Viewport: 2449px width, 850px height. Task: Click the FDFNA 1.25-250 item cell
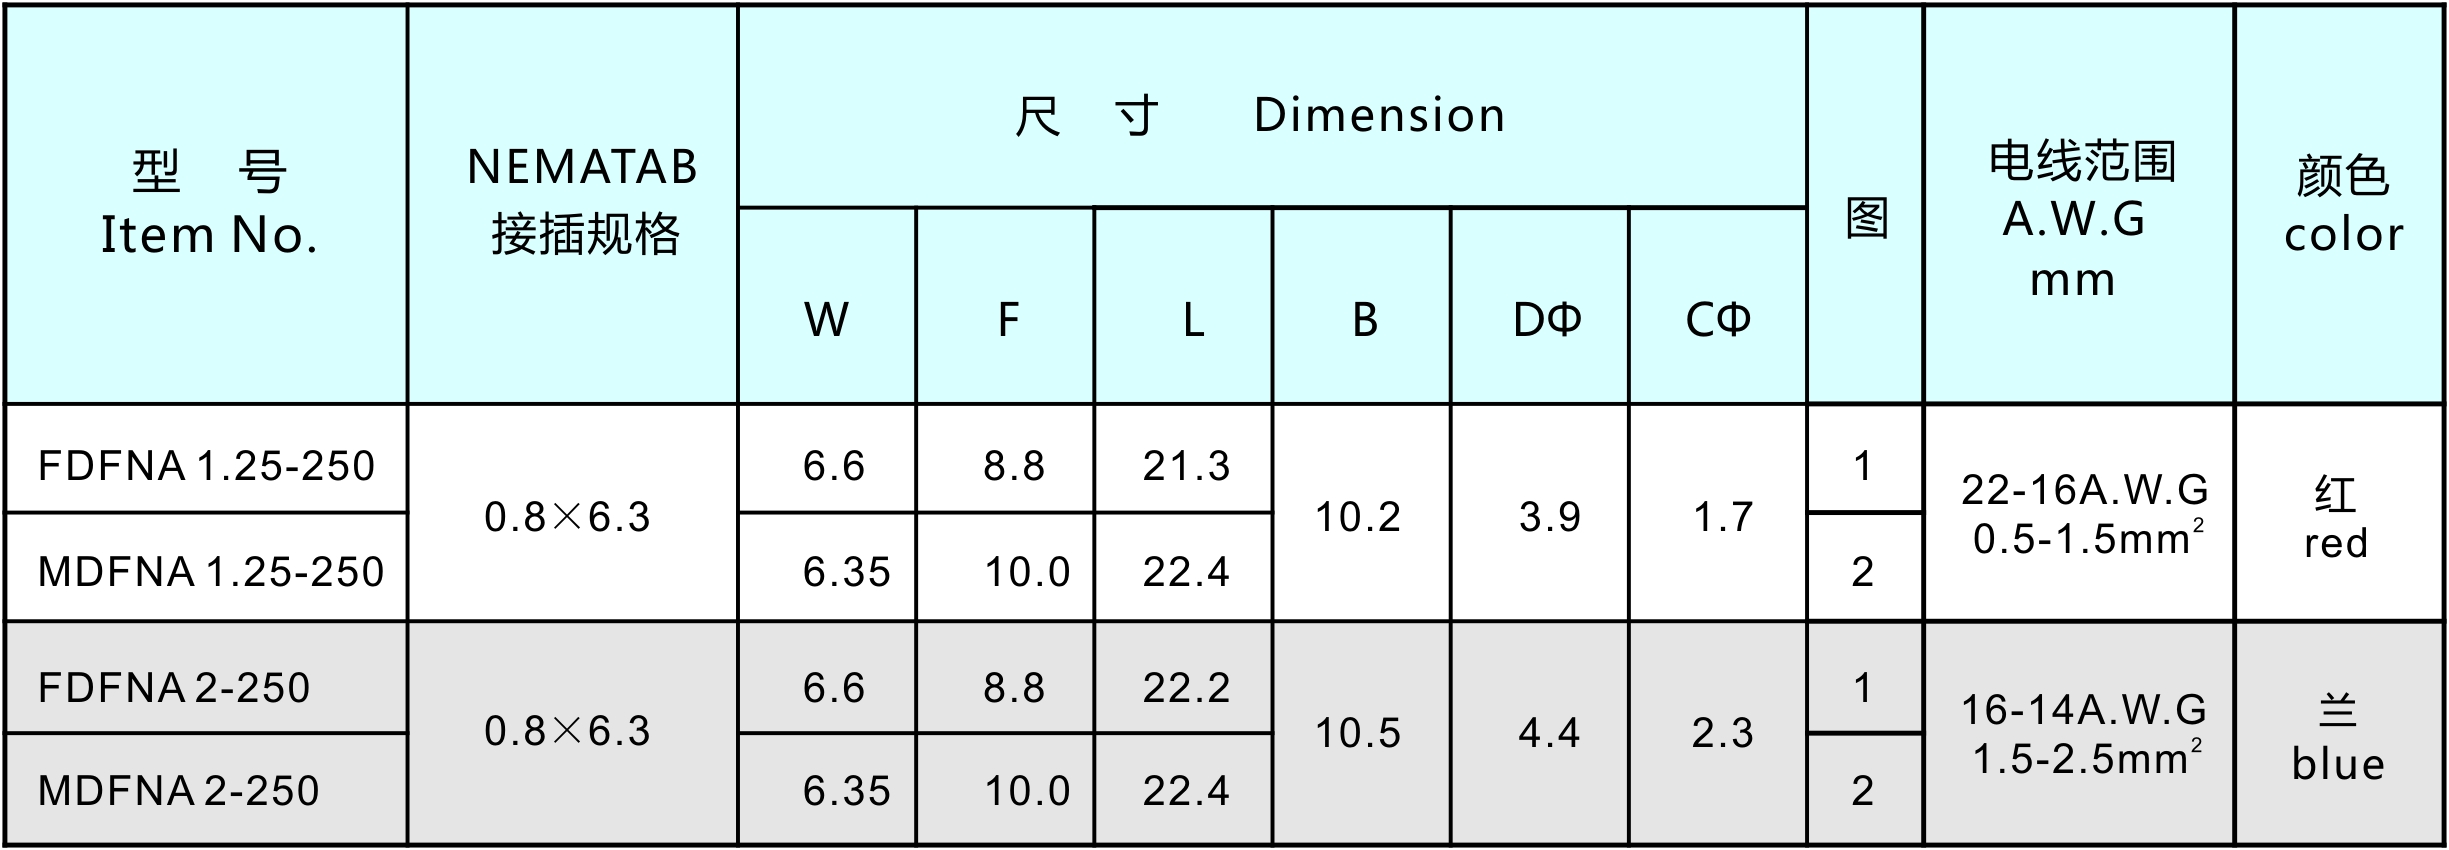click(206, 466)
